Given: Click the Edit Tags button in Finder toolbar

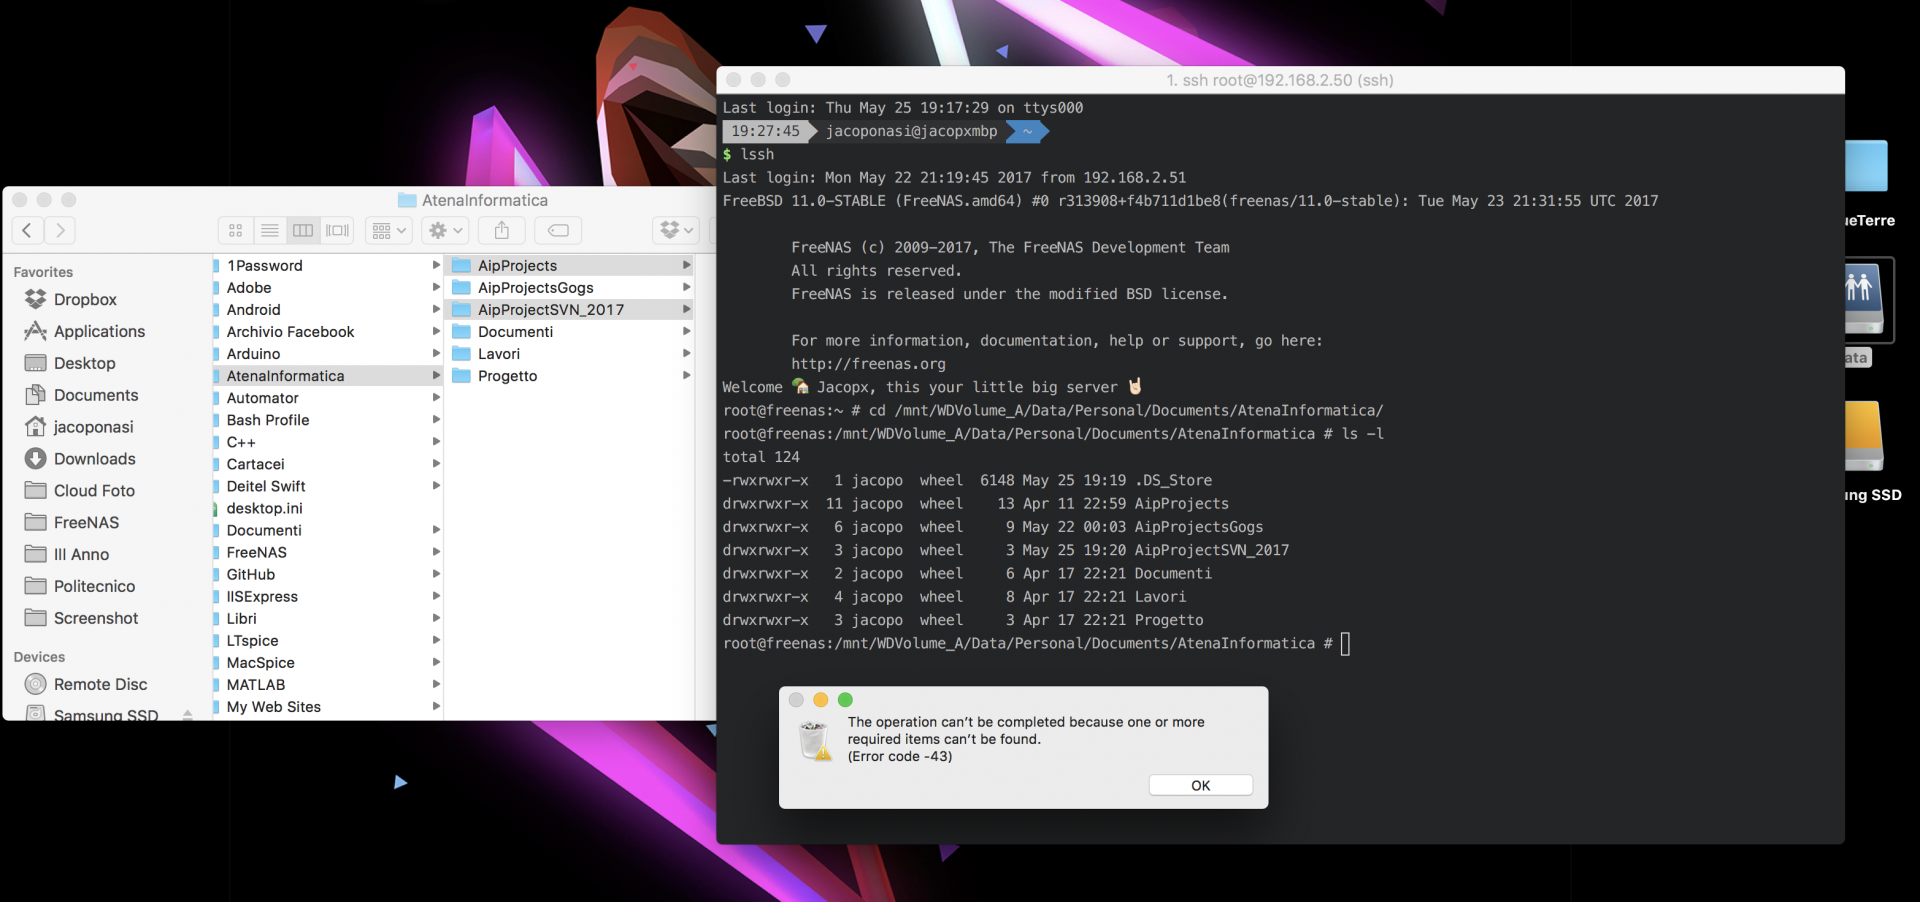Looking at the screenshot, I should click(x=559, y=231).
